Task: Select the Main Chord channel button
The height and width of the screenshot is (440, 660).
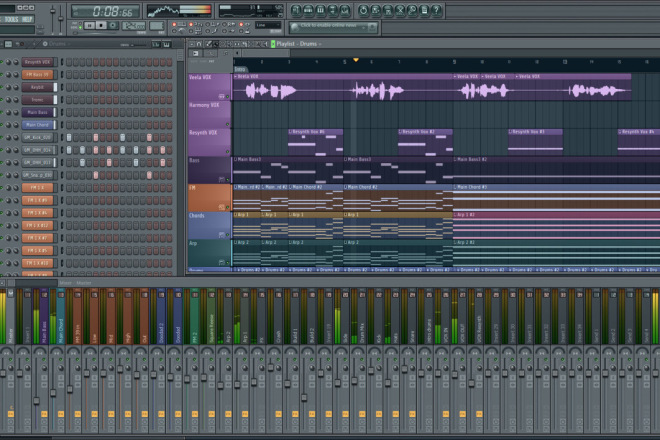Action: pyautogui.click(x=38, y=125)
